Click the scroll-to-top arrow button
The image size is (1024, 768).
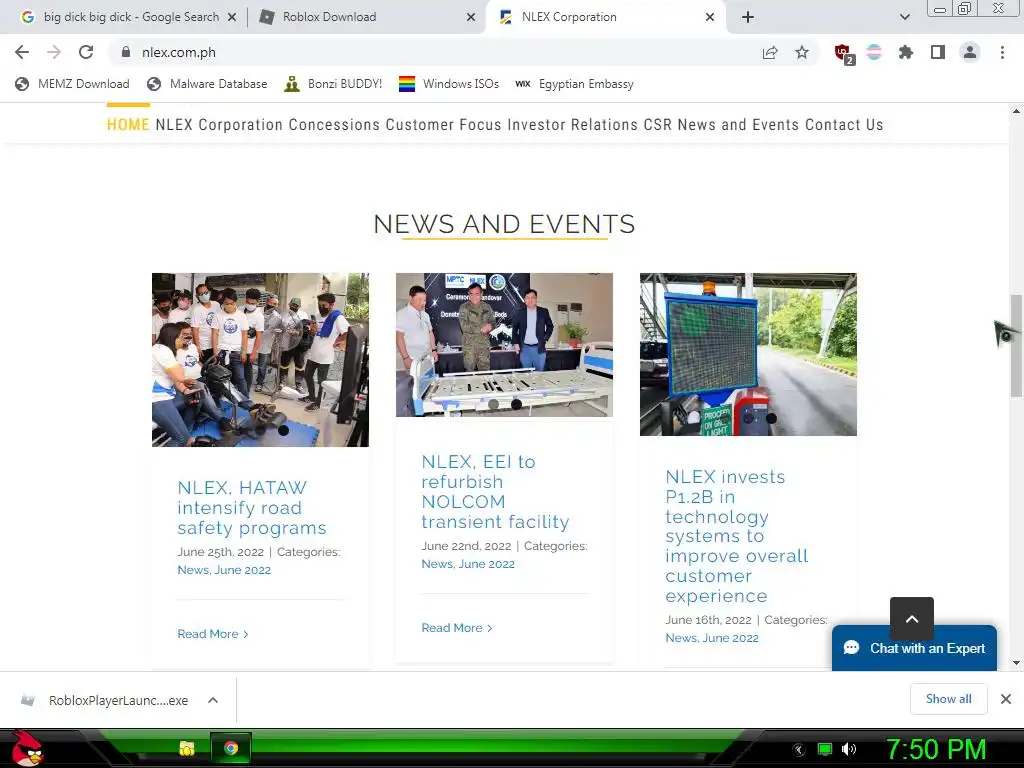[x=912, y=618]
